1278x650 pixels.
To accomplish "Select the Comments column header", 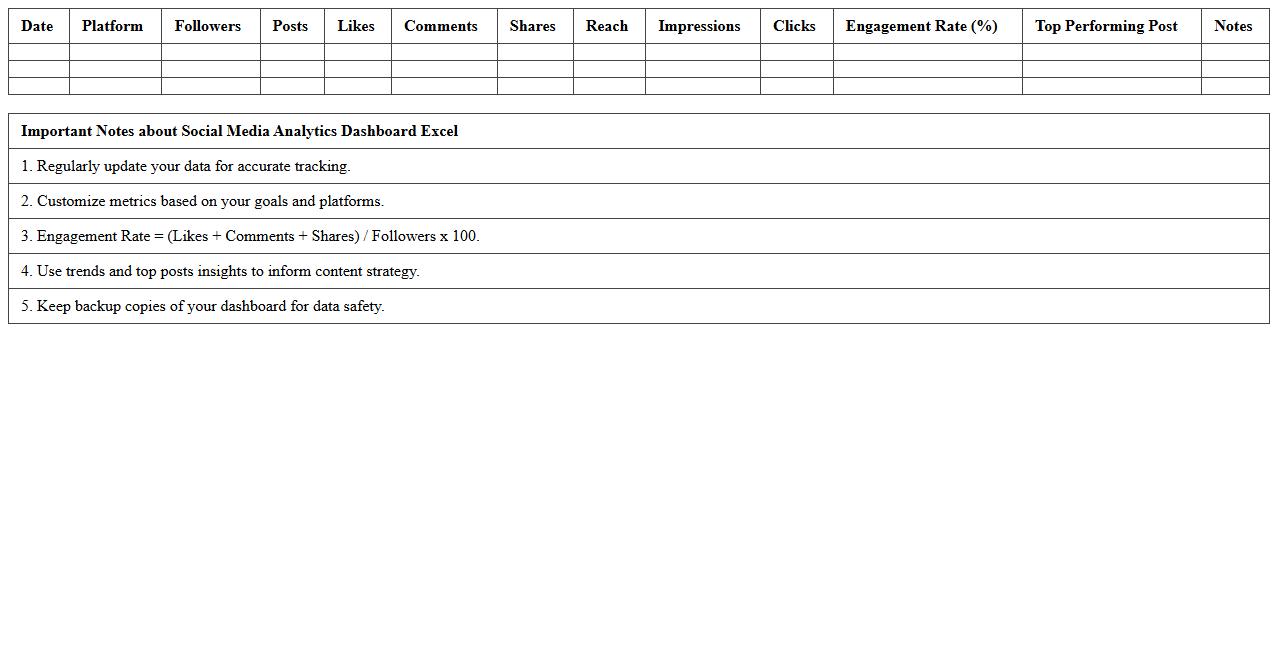I will [x=441, y=26].
